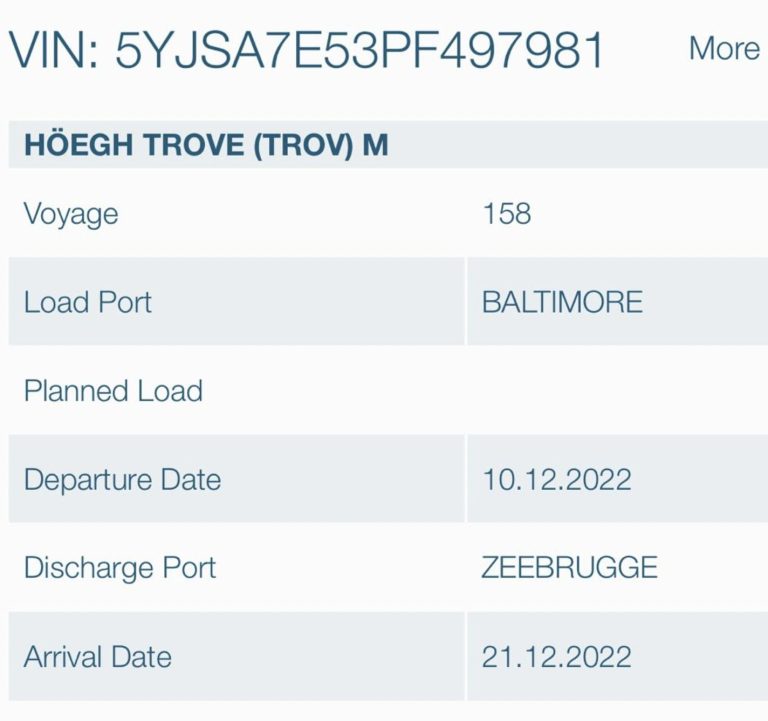768x721 pixels.
Task: Select the Load Port label
Action: coord(88,302)
